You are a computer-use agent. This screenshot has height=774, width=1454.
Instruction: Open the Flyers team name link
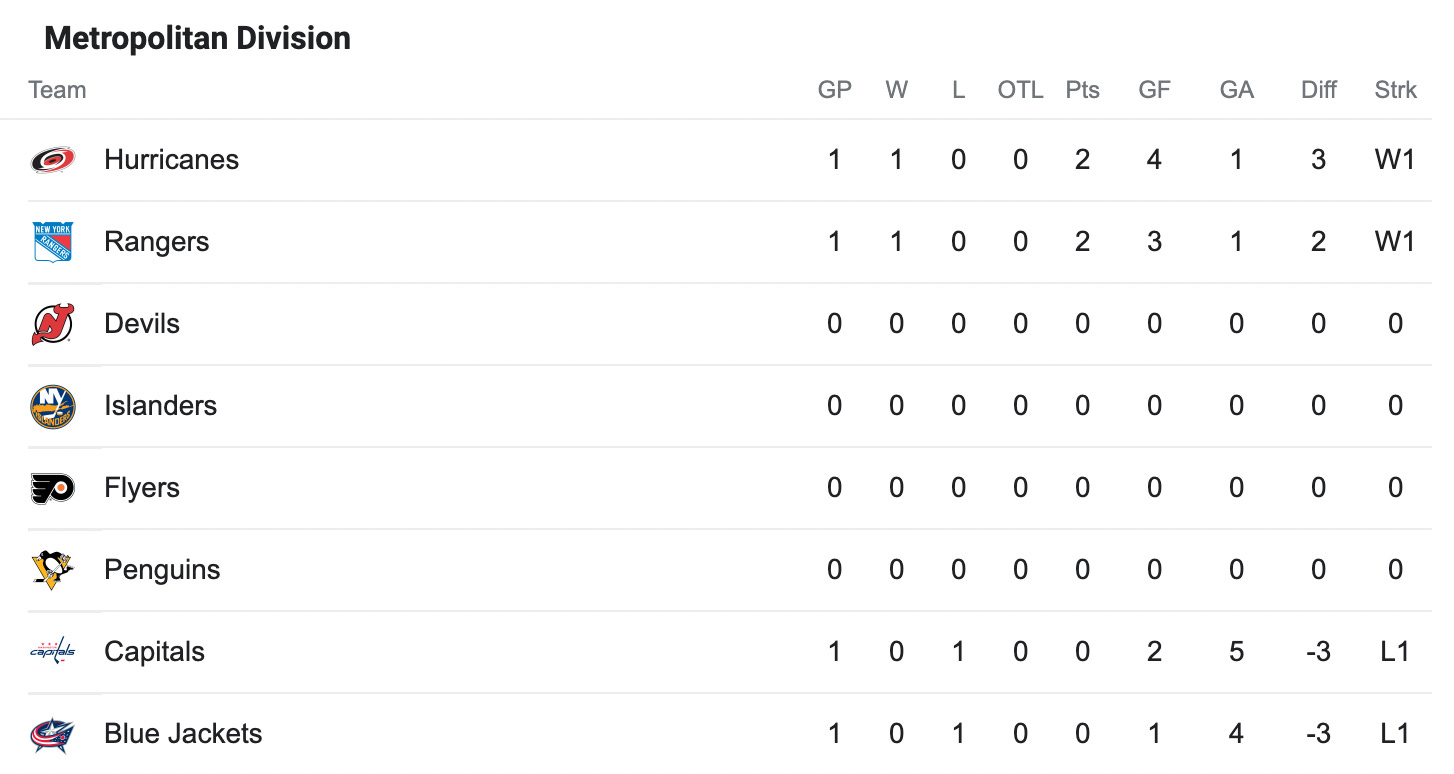142,488
